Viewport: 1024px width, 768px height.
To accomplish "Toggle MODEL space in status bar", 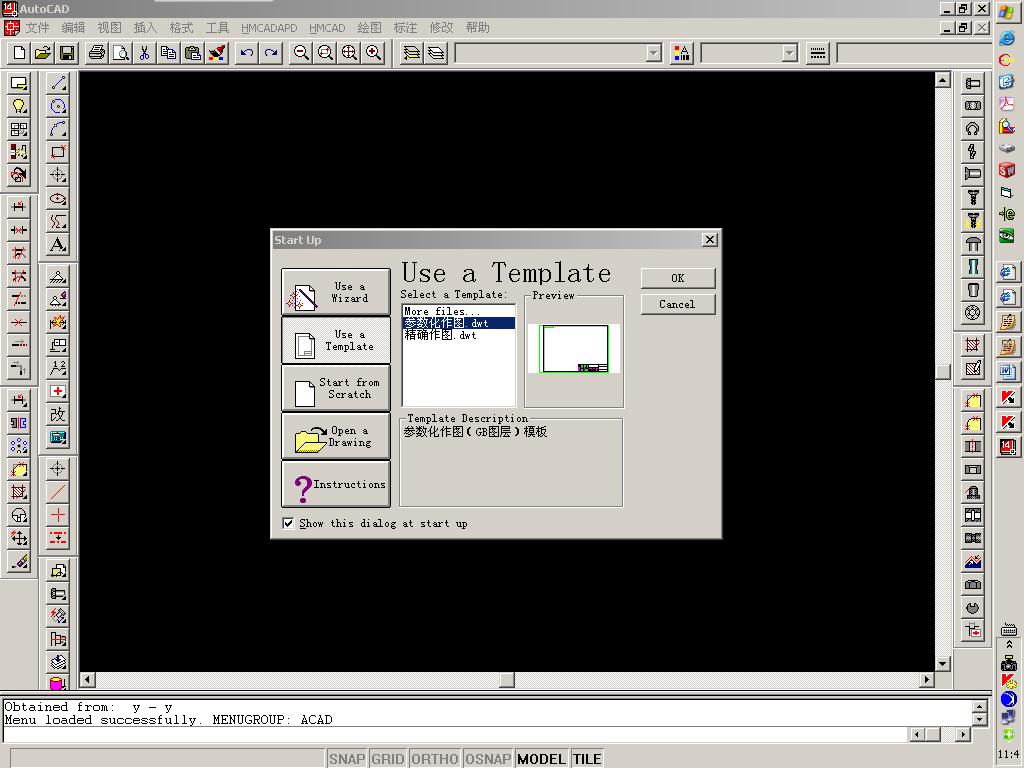I will (541, 758).
